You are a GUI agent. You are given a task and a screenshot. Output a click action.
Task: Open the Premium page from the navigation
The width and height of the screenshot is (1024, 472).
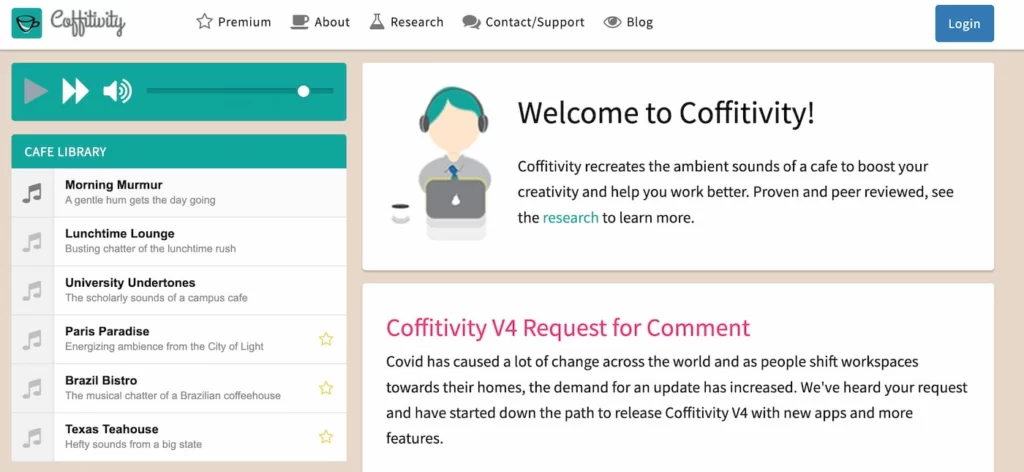[234, 22]
